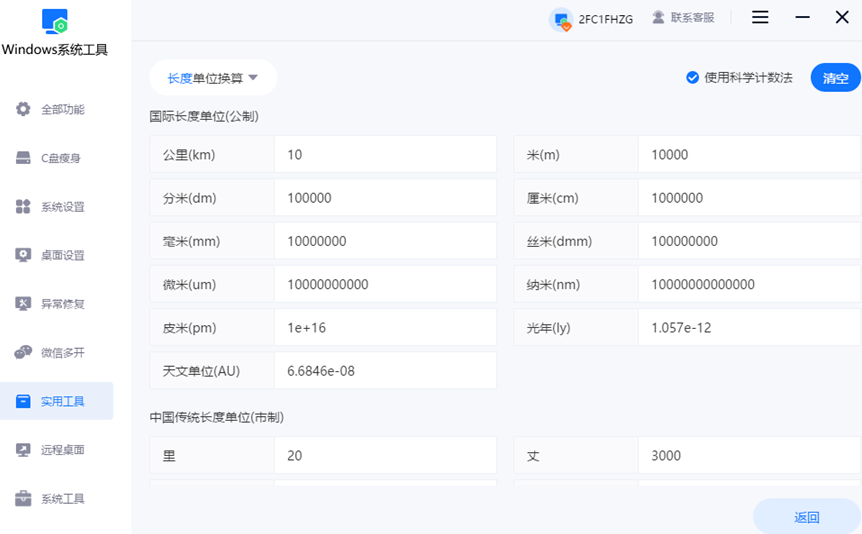Open 桌面设置 monitor icon
This screenshot has width=862, height=534.
[23, 255]
